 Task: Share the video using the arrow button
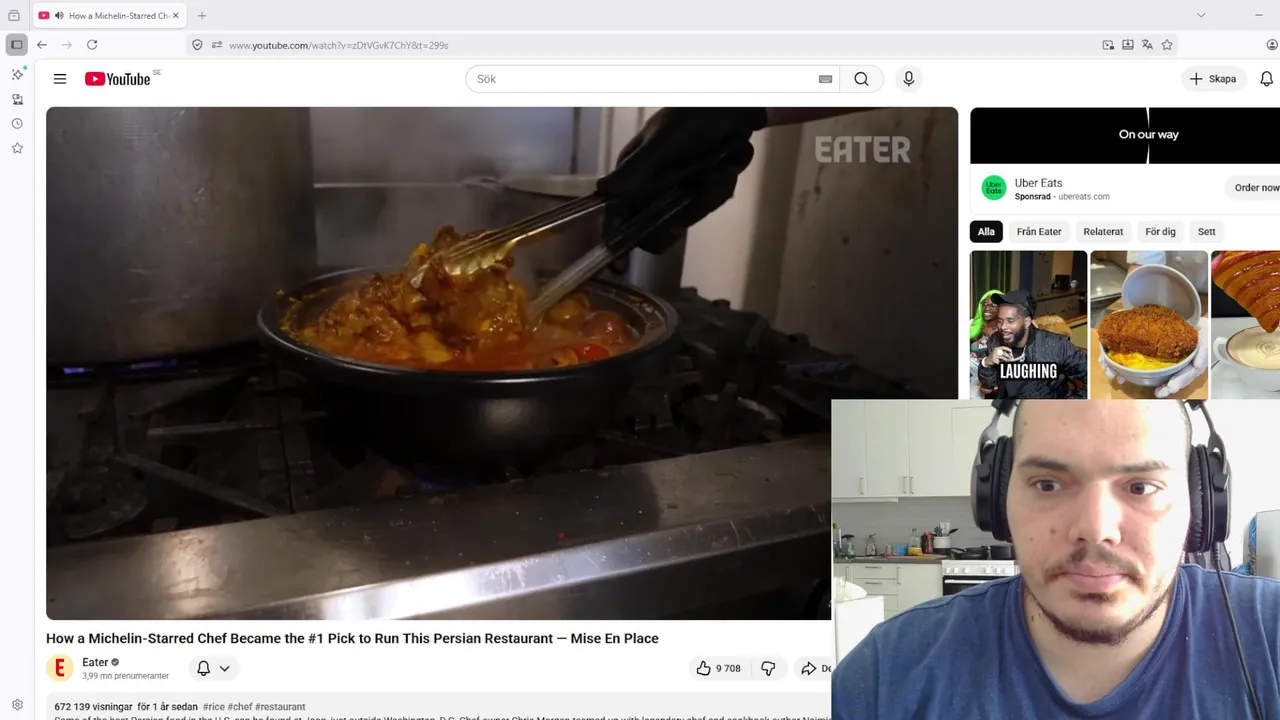tap(812, 668)
